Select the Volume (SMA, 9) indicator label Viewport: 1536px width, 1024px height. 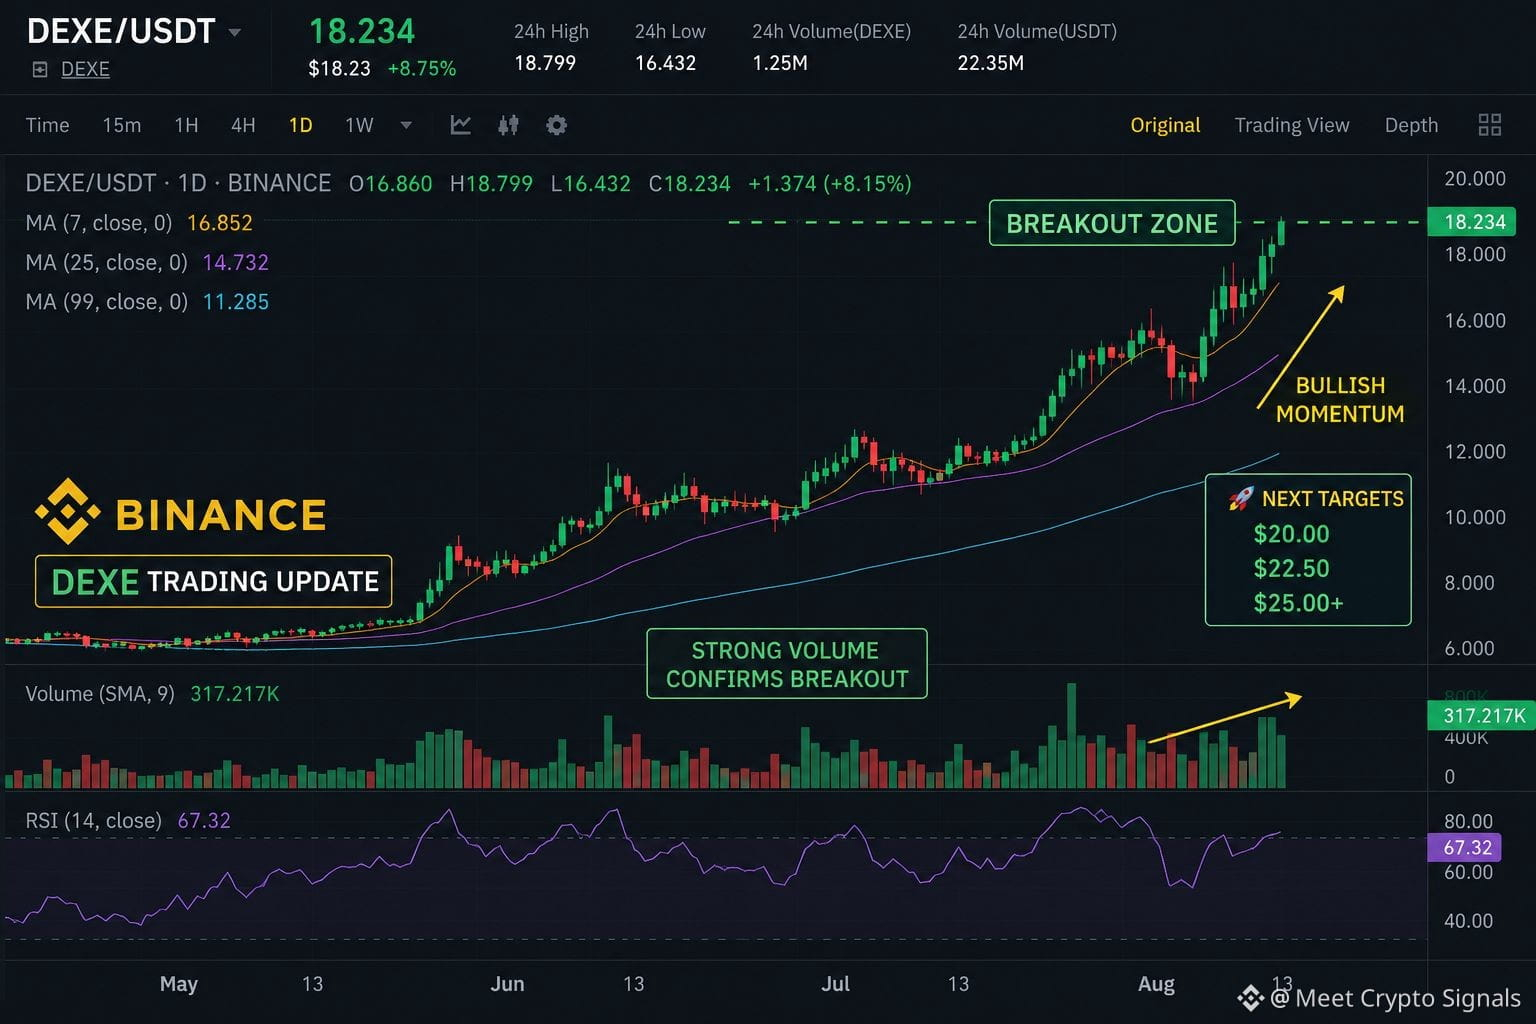point(100,693)
